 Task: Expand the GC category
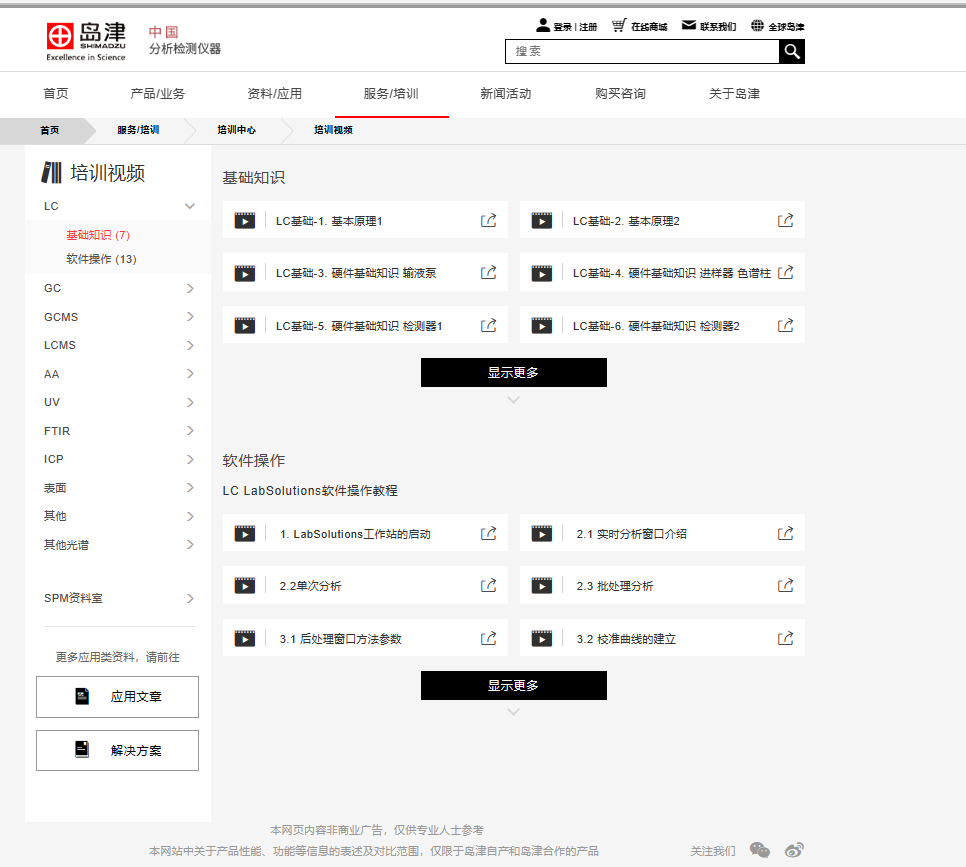click(190, 288)
